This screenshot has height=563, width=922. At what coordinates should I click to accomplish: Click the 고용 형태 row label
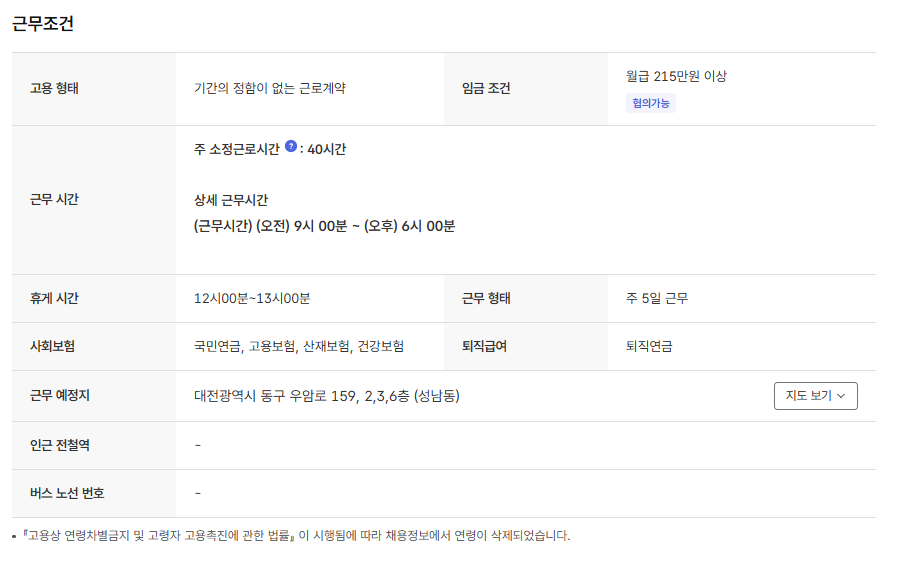(x=54, y=88)
